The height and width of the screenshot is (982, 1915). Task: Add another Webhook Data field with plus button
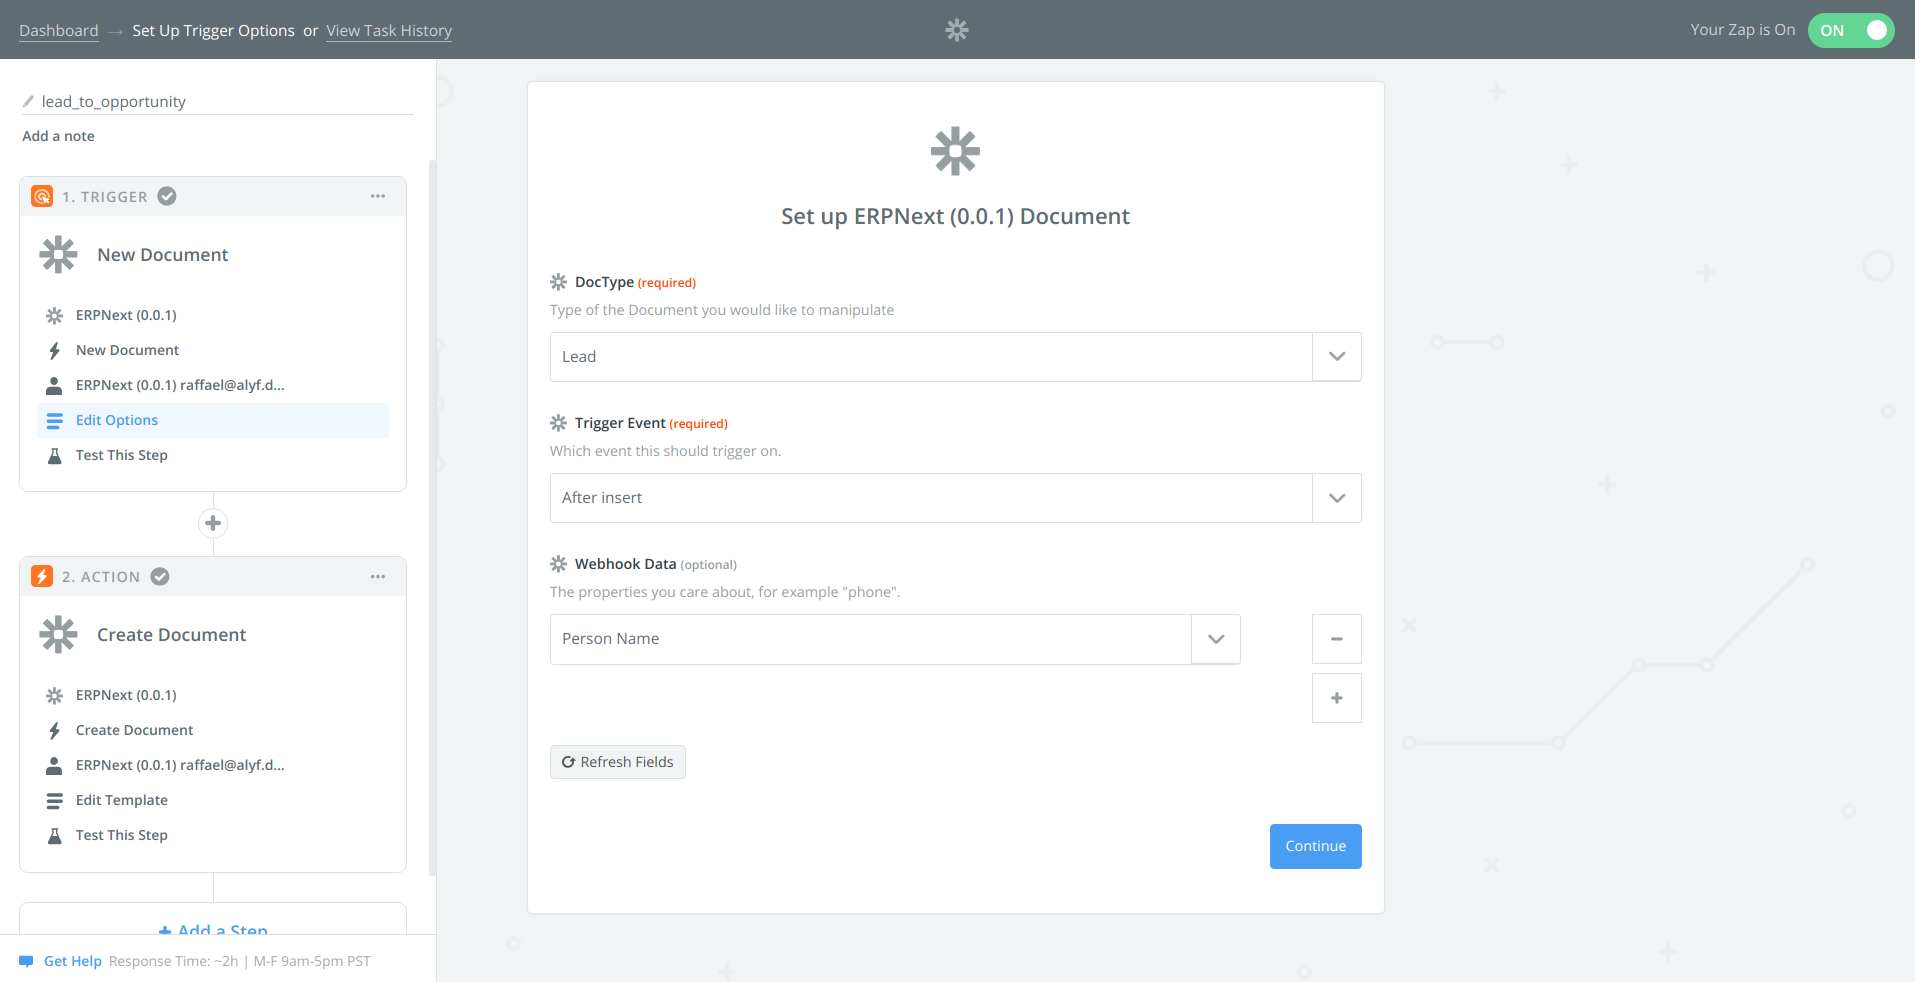[1337, 698]
